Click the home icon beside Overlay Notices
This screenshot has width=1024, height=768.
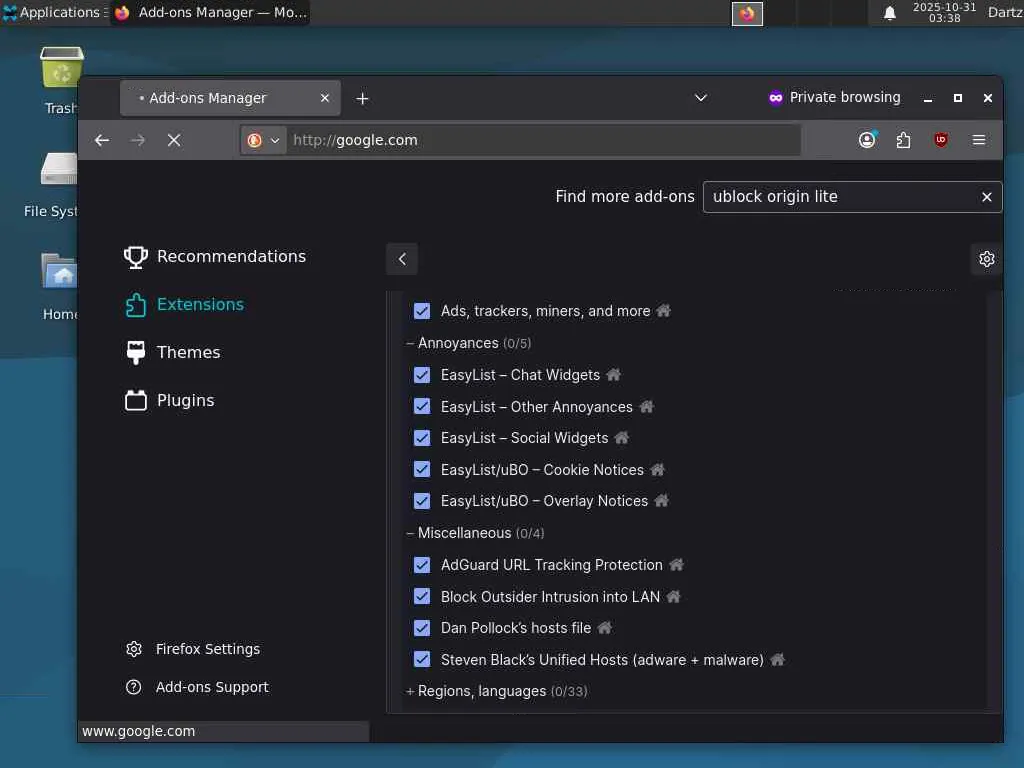(662, 501)
